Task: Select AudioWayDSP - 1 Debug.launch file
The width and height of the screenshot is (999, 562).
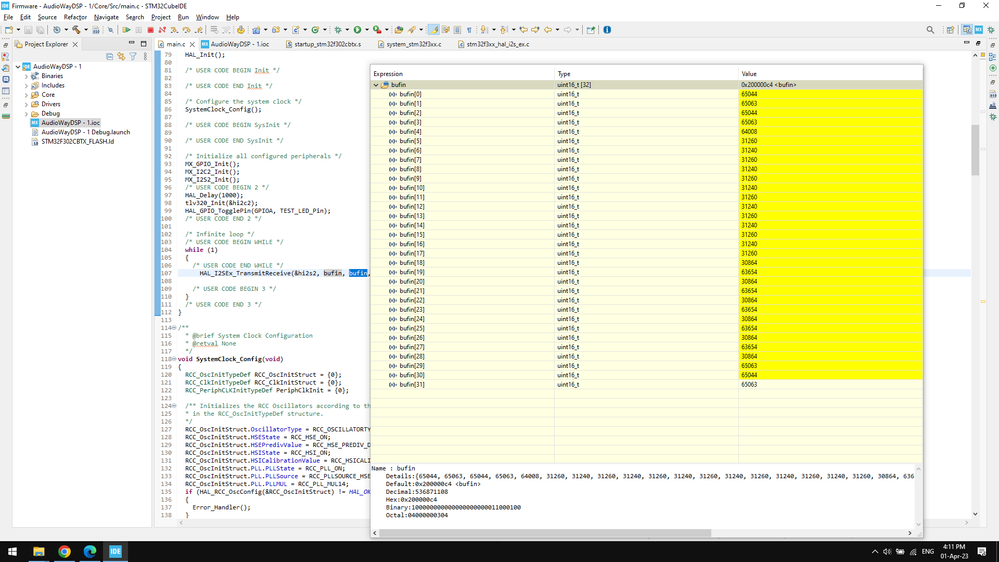Action: (85, 132)
